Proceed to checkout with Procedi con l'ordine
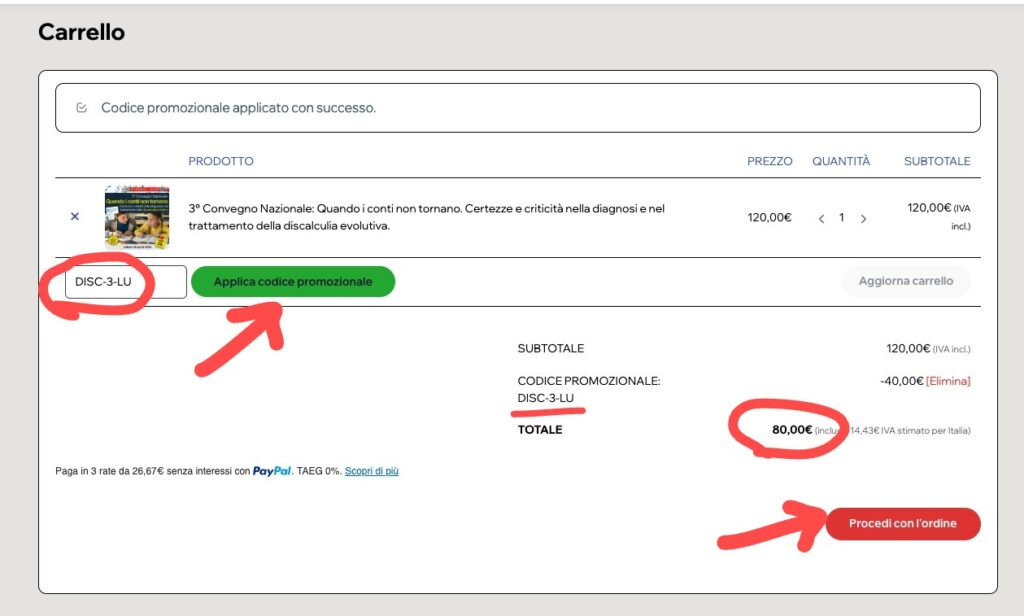 [x=902, y=524]
